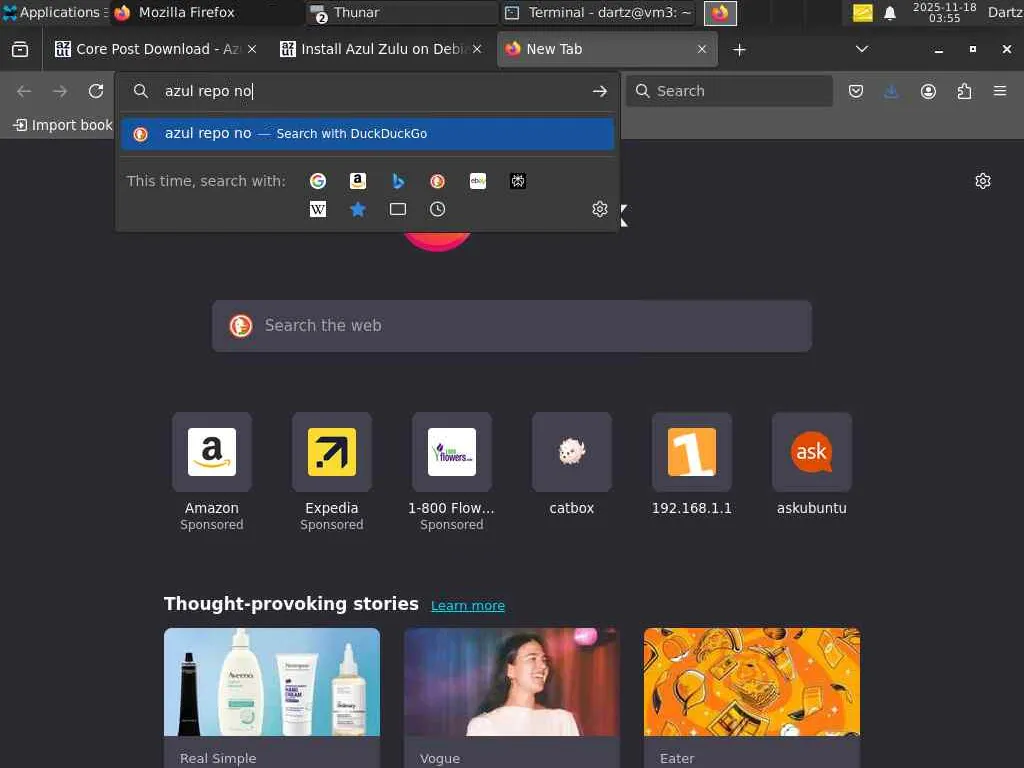Open search settings gear in URL dropdown
1024x768 pixels.
600,209
